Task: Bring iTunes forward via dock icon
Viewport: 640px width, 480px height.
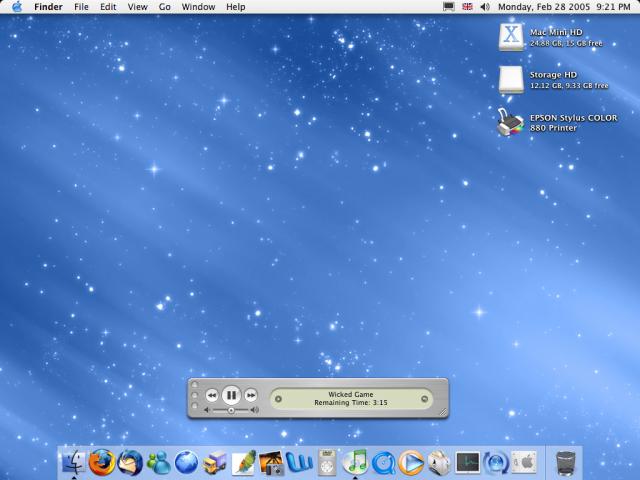Action: [x=355, y=462]
